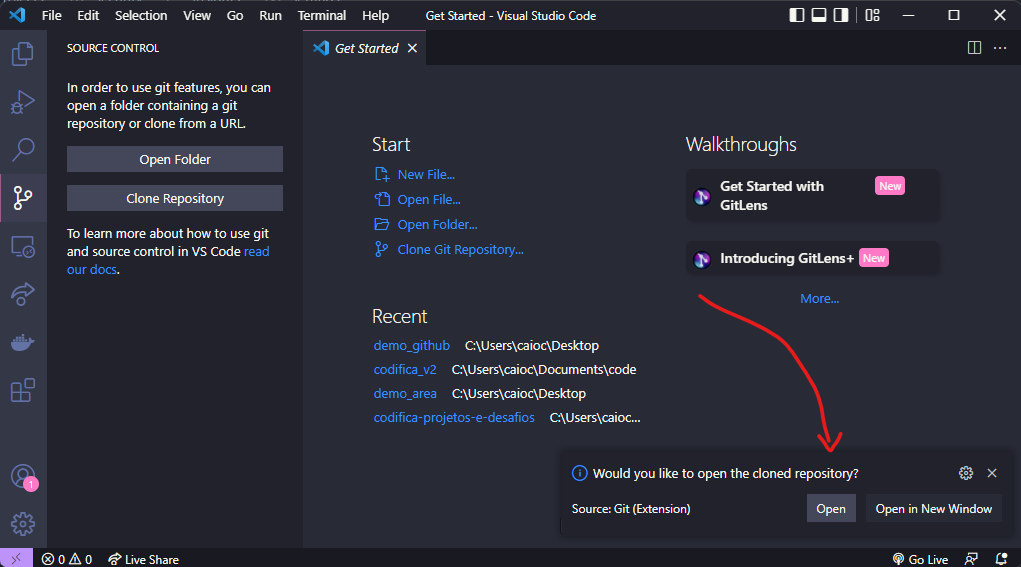The width and height of the screenshot is (1021, 567).
Task: Open notification settings gear in the prompt
Action: pyautogui.click(x=965, y=473)
